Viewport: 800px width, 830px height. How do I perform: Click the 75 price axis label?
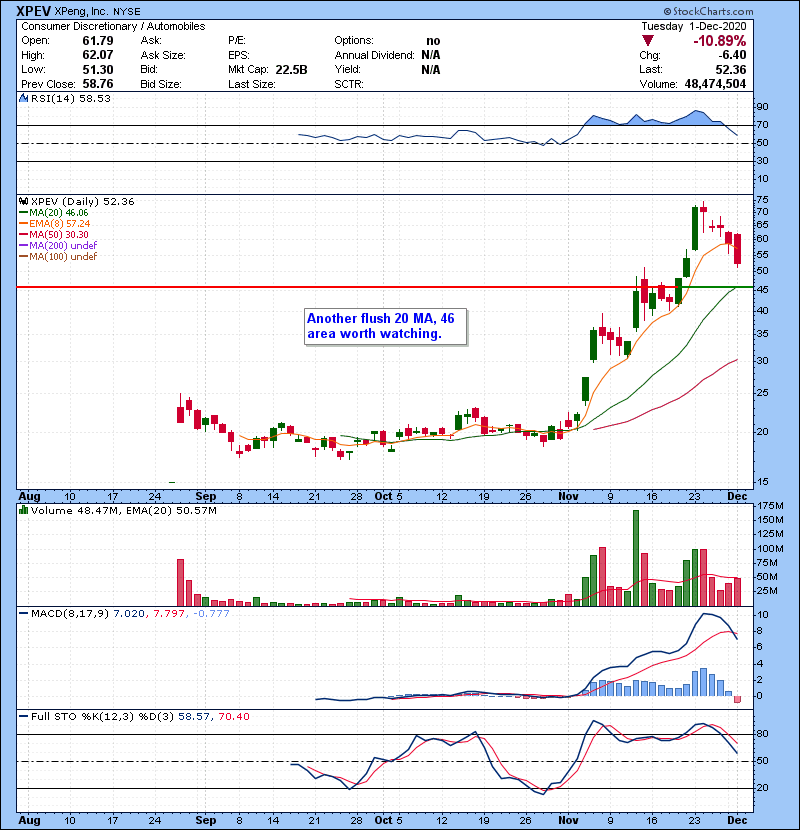763,200
